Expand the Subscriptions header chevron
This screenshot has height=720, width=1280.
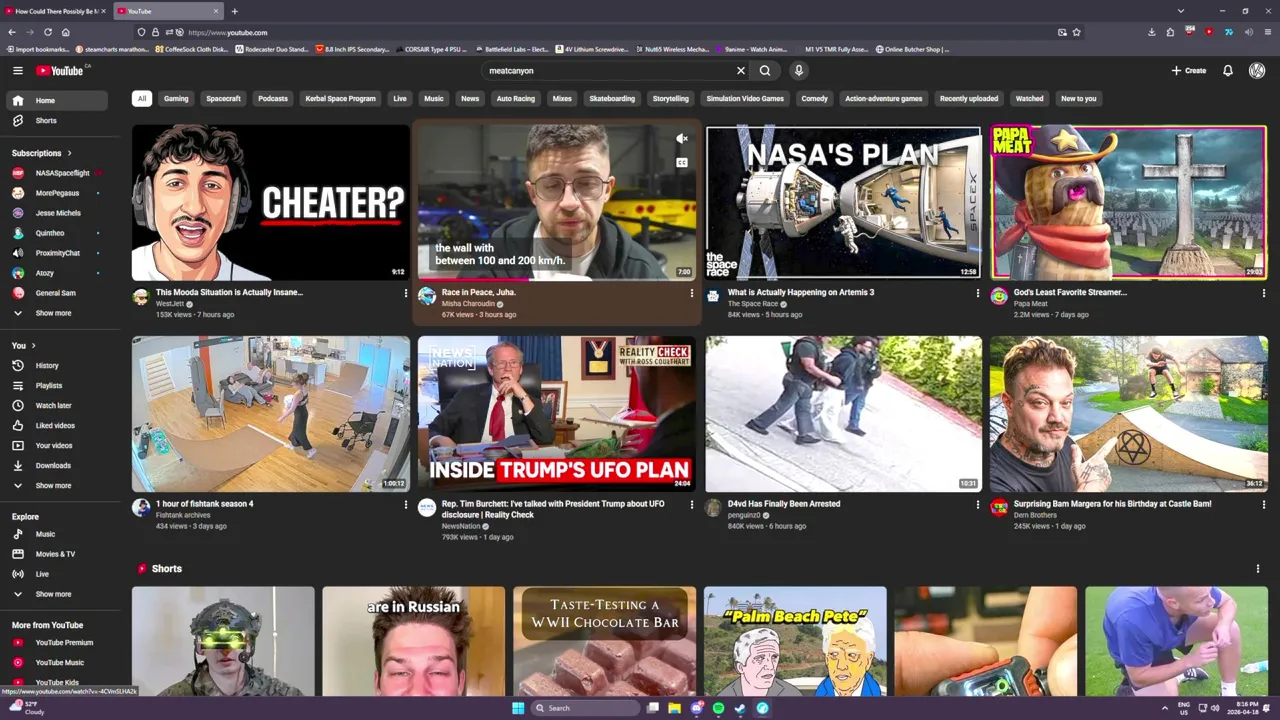coord(69,153)
